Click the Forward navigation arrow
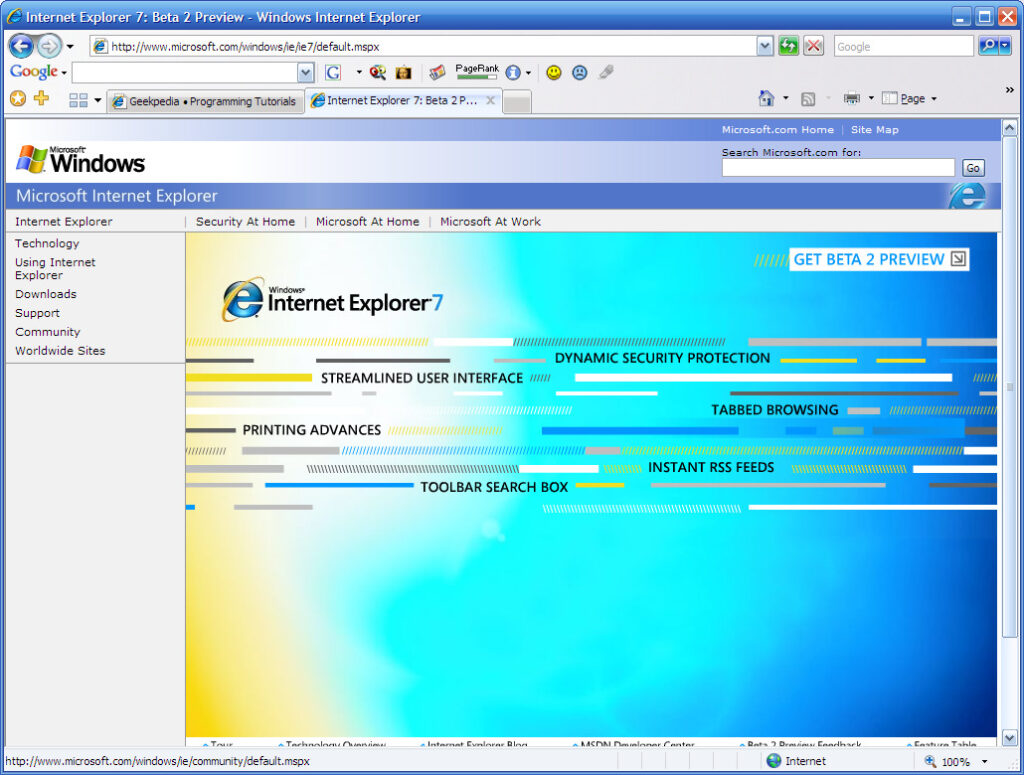1024x775 pixels. click(49, 46)
